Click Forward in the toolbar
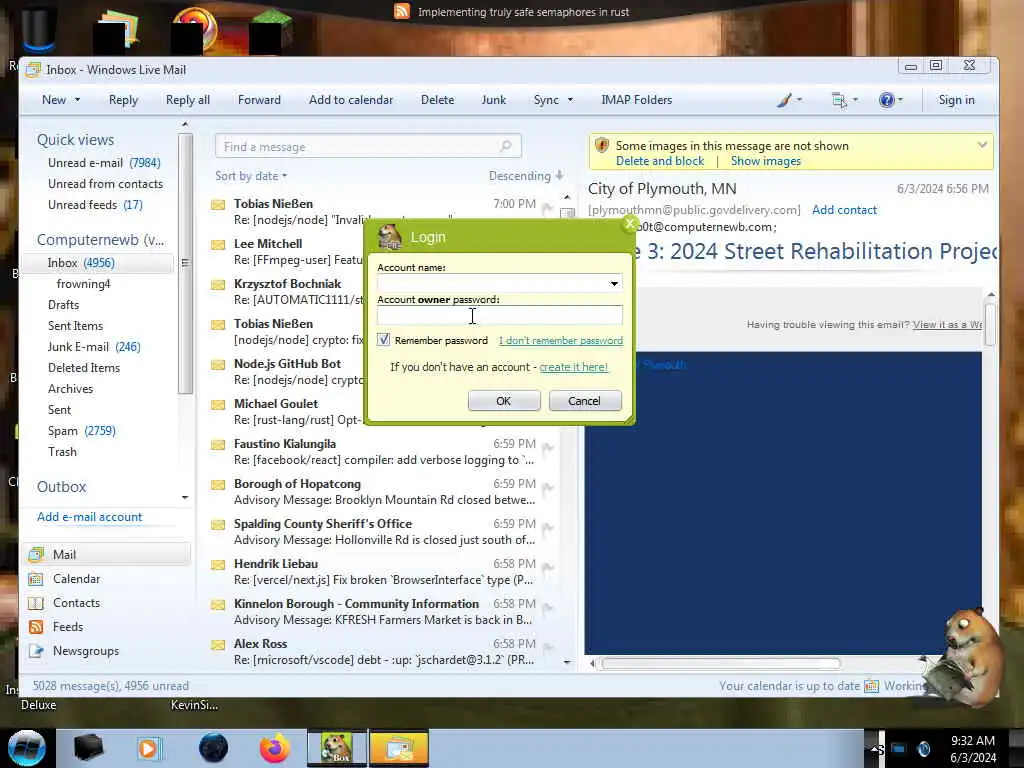This screenshot has height=768, width=1024. (x=259, y=100)
